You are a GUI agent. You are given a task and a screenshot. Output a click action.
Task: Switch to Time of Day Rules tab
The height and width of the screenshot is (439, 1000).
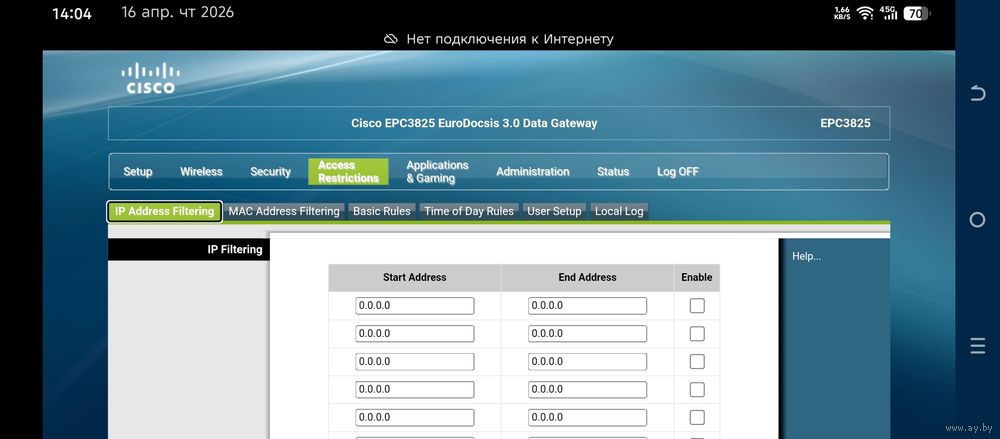point(469,212)
